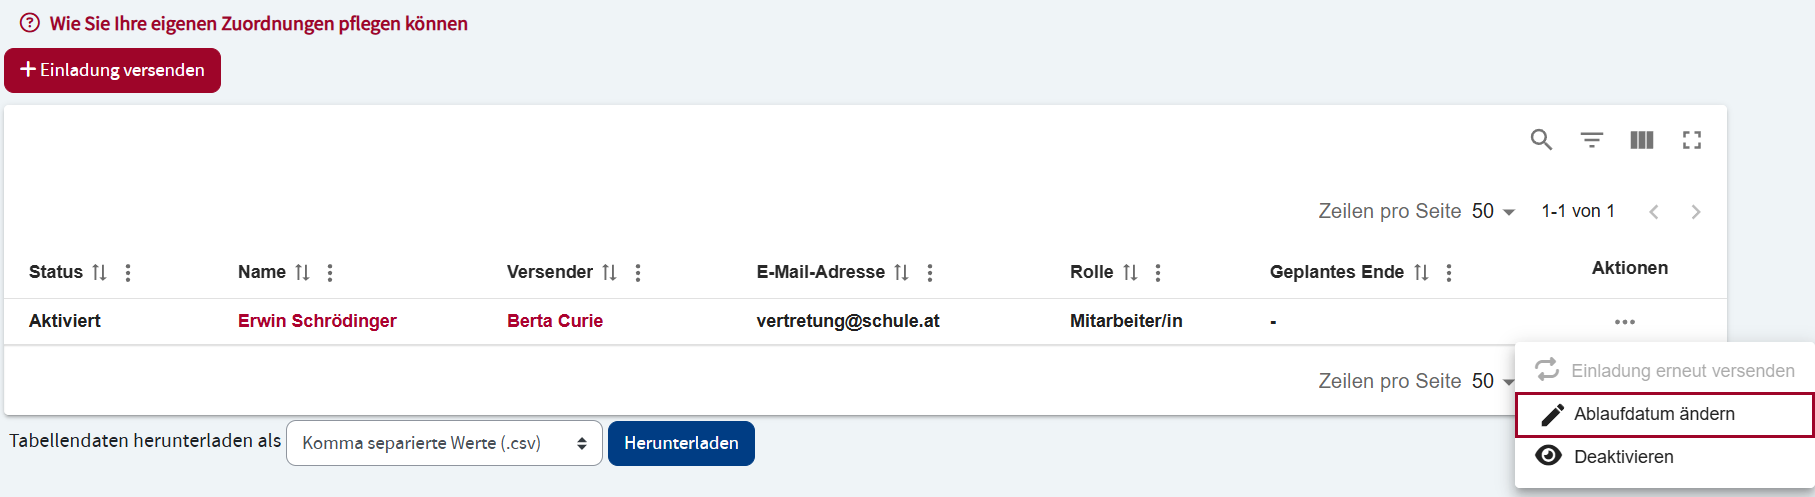Open the table filter icon
Viewport: 1815px width, 497px height.
click(1591, 140)
